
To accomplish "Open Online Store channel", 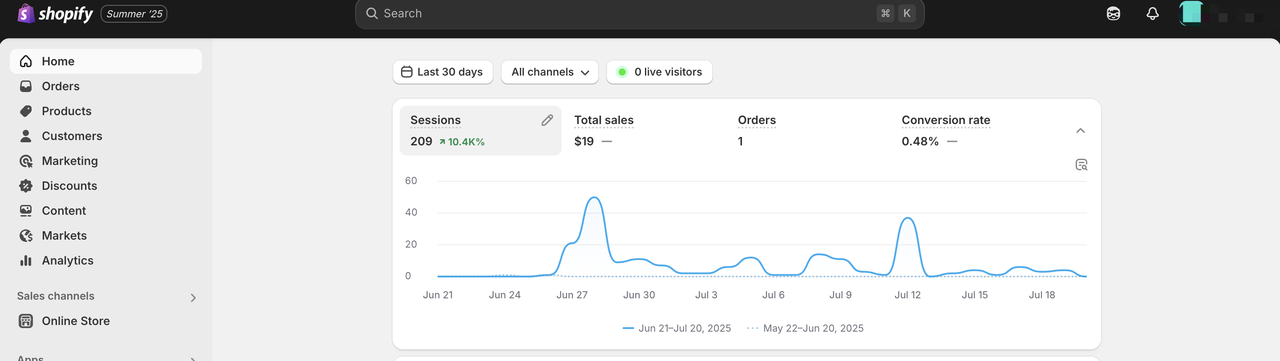I will click(106, 321).
